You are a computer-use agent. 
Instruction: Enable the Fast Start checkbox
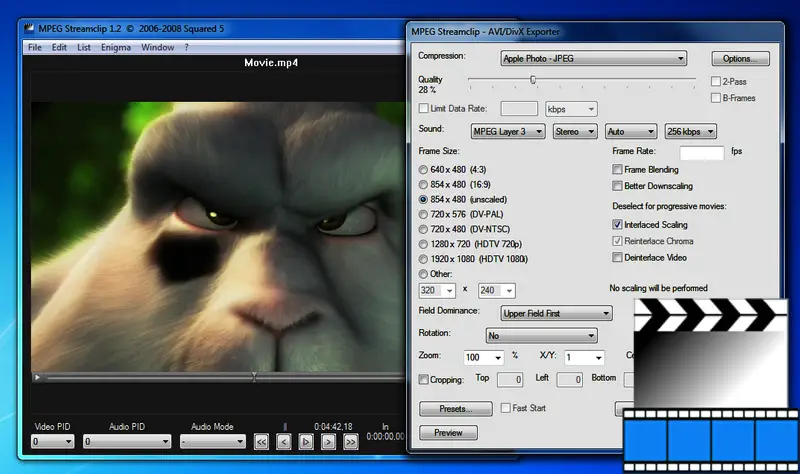(x=506, y=408)
